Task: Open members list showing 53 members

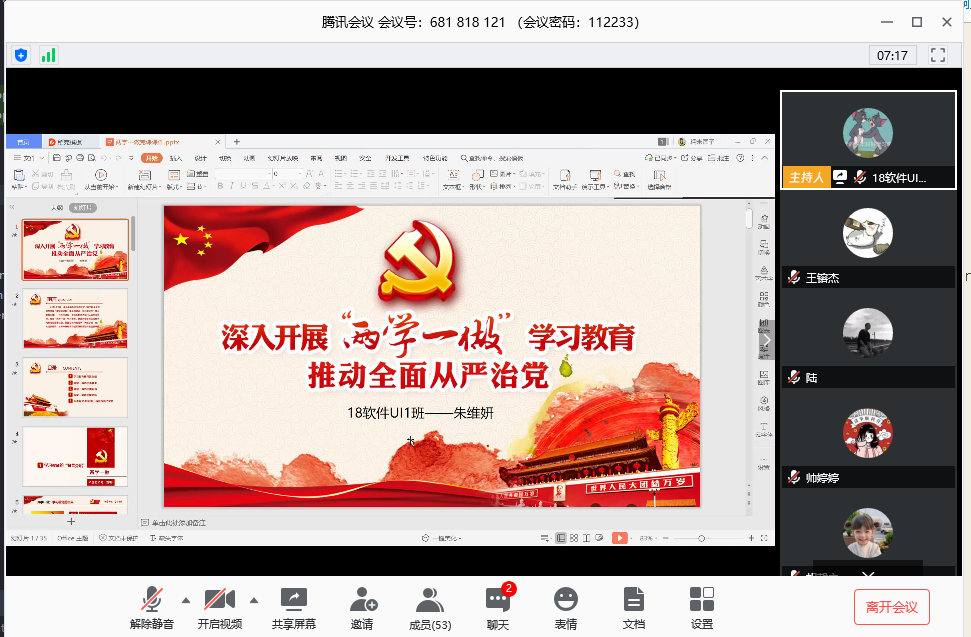Action: 430,607
